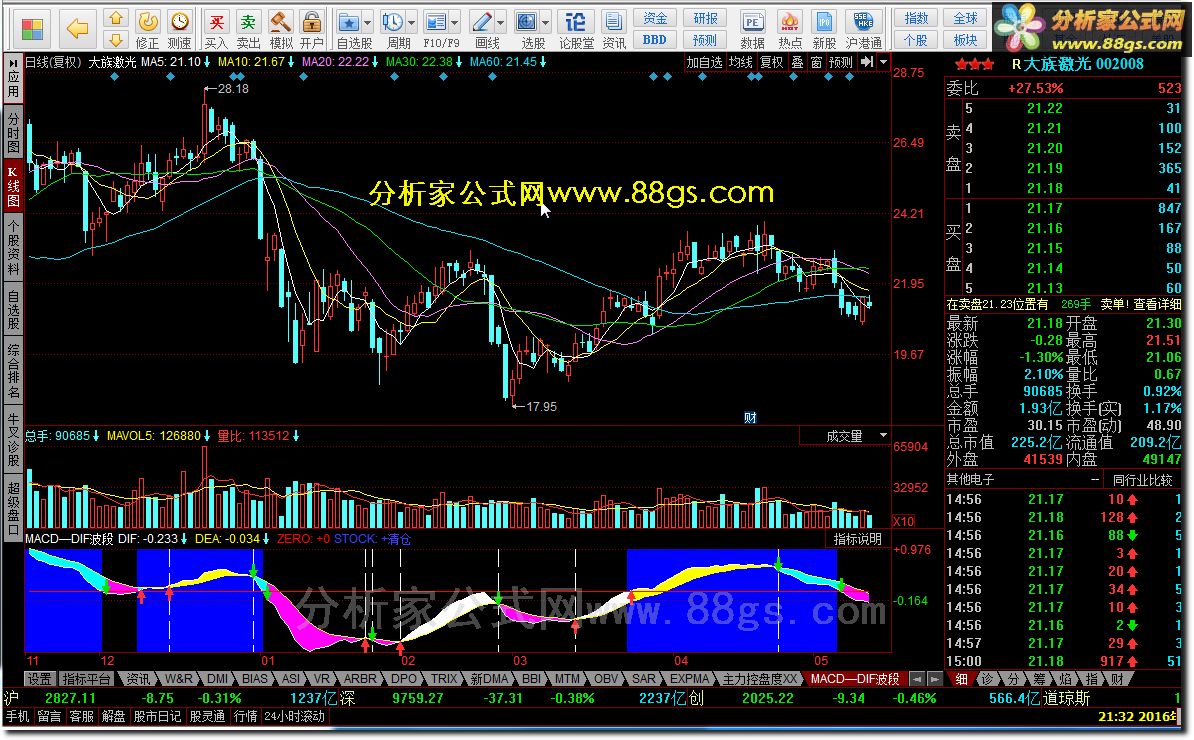Select the W&R indicator tab

(x=178, y=678)
